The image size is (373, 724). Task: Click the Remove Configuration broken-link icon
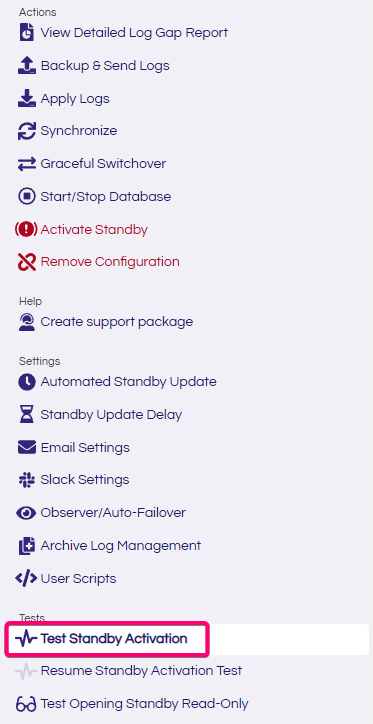point(26,262)
